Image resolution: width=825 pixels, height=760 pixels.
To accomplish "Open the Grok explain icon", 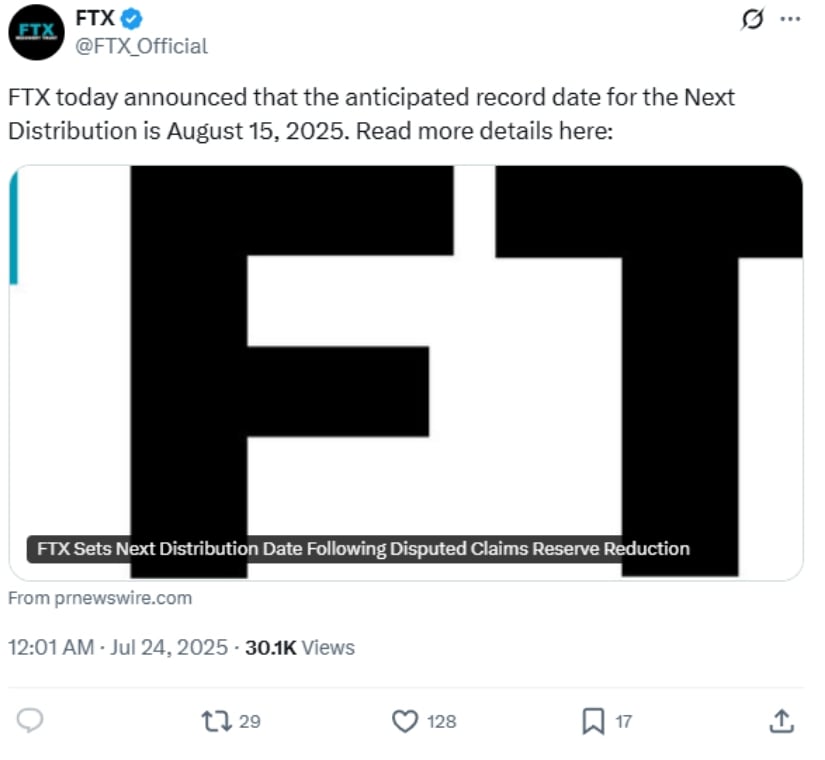I will pyautogui.click(x=752, y=19).
